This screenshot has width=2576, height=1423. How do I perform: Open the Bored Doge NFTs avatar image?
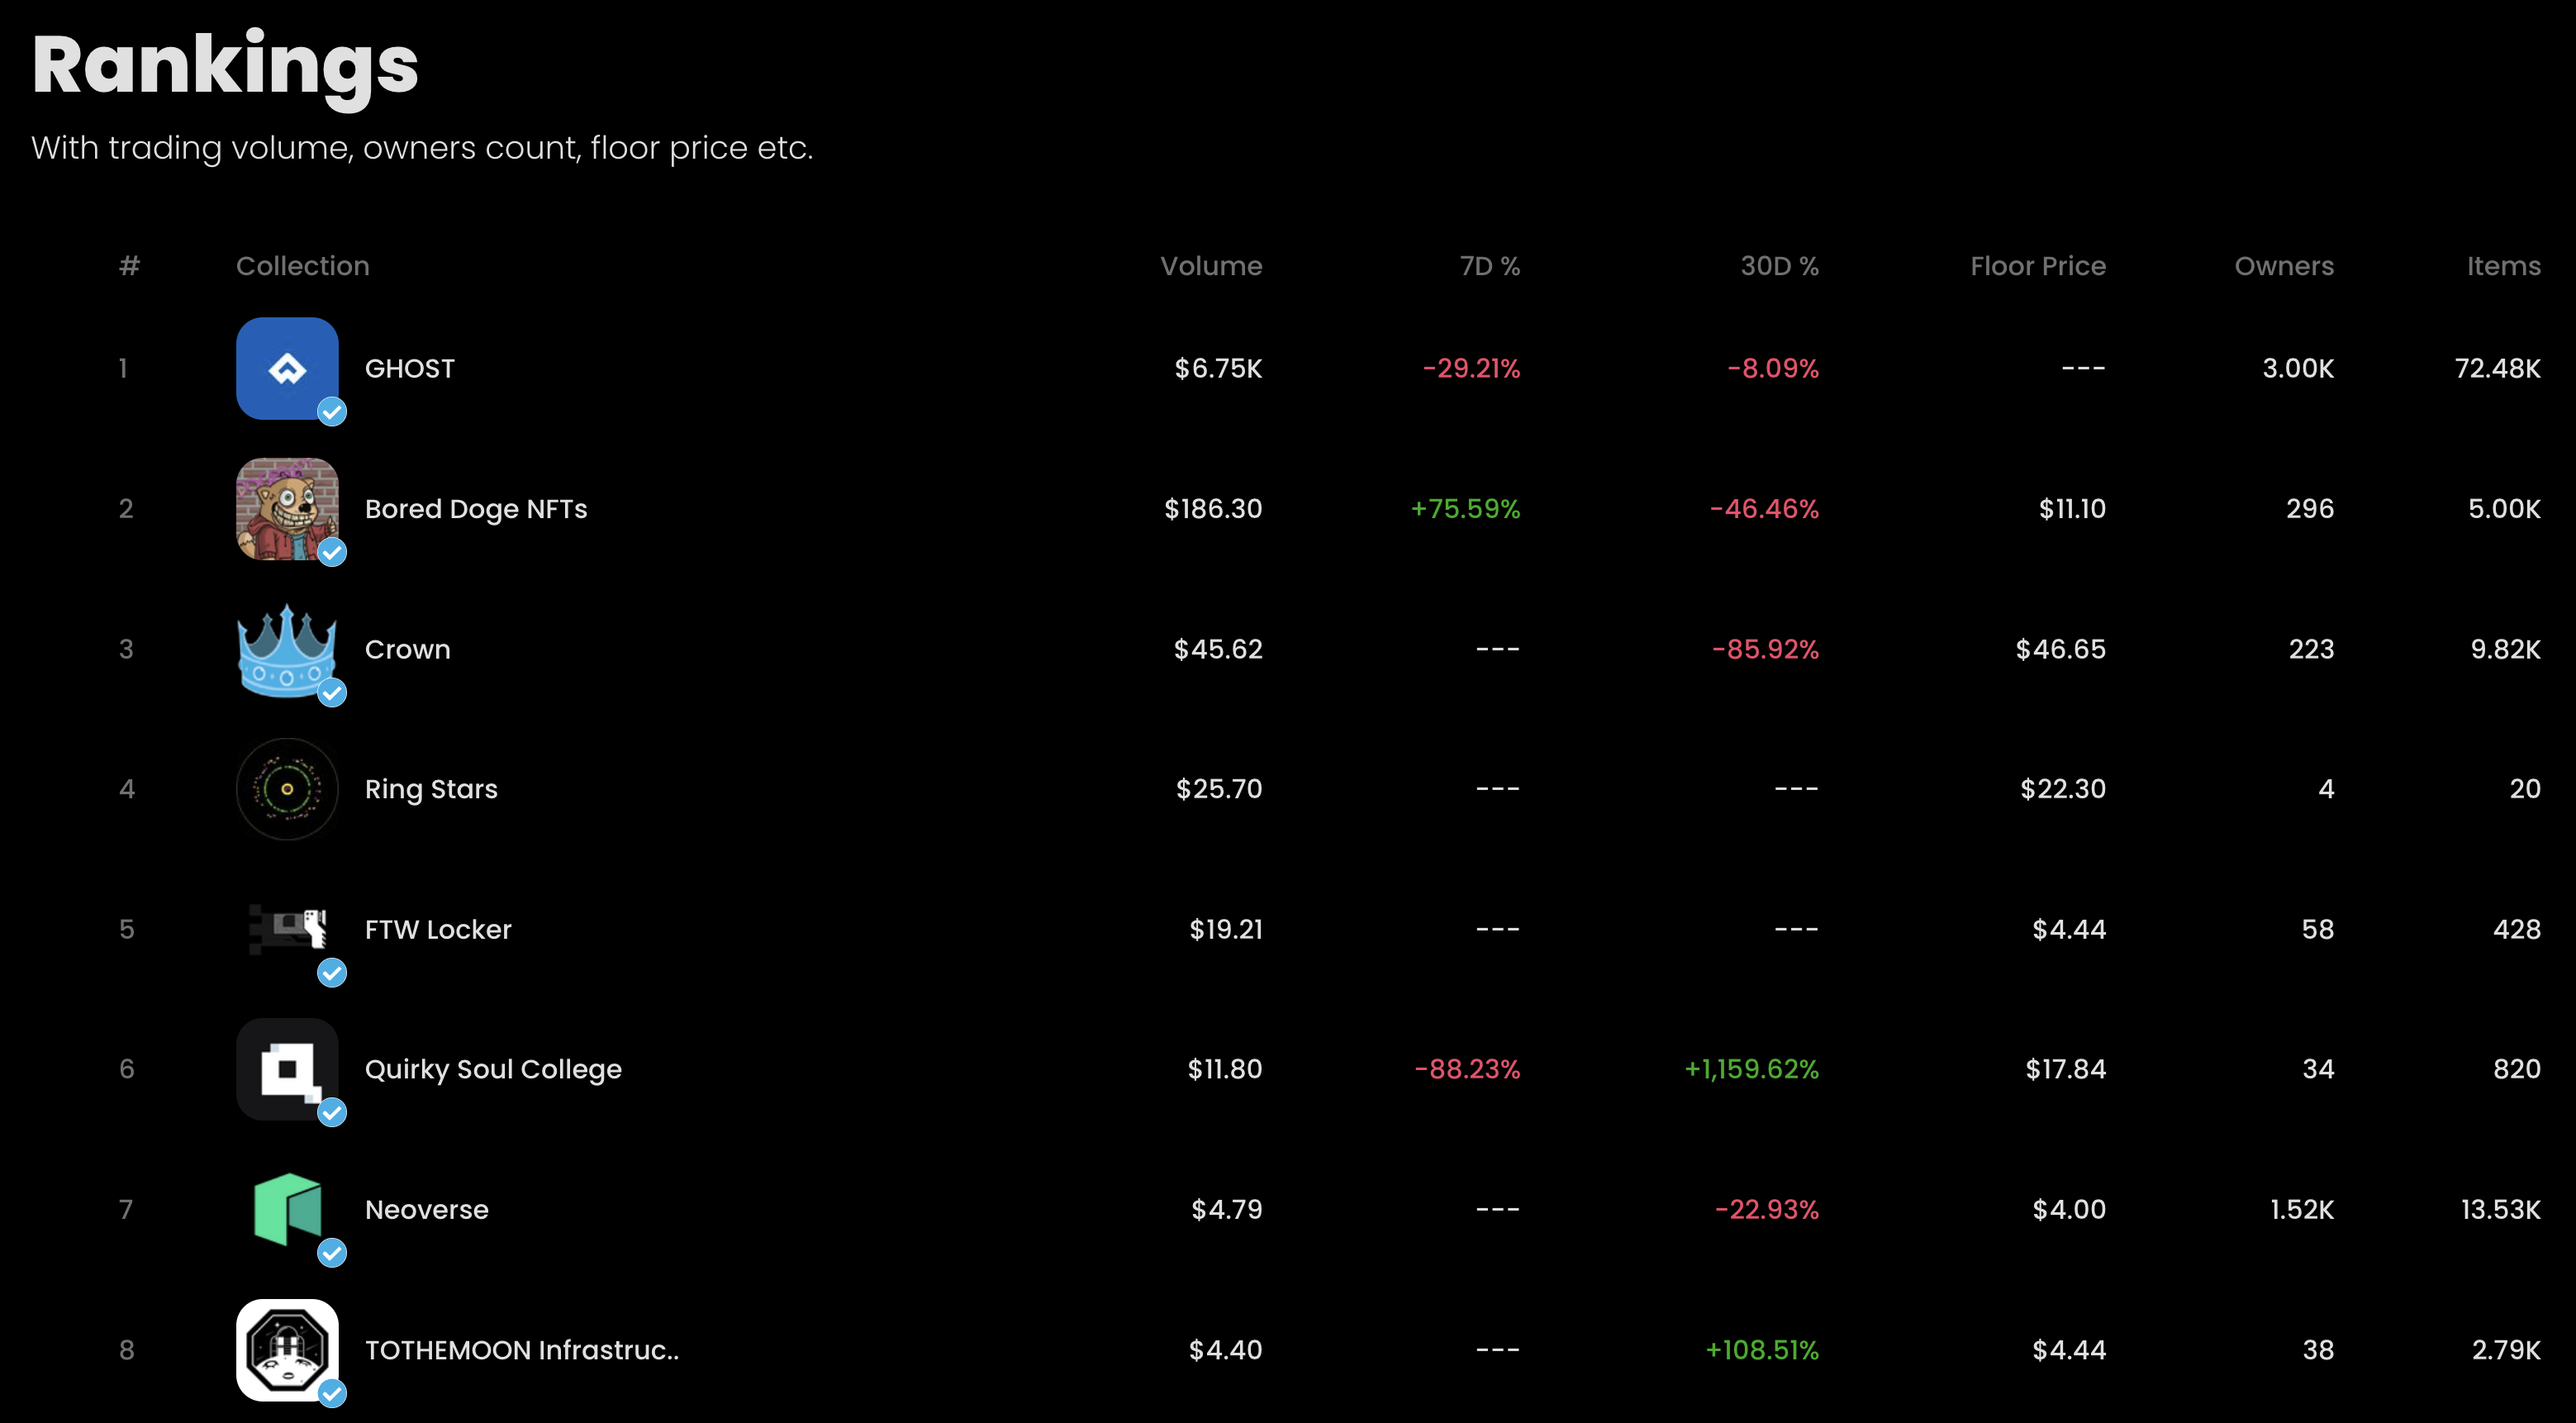(x=287, y=508)
